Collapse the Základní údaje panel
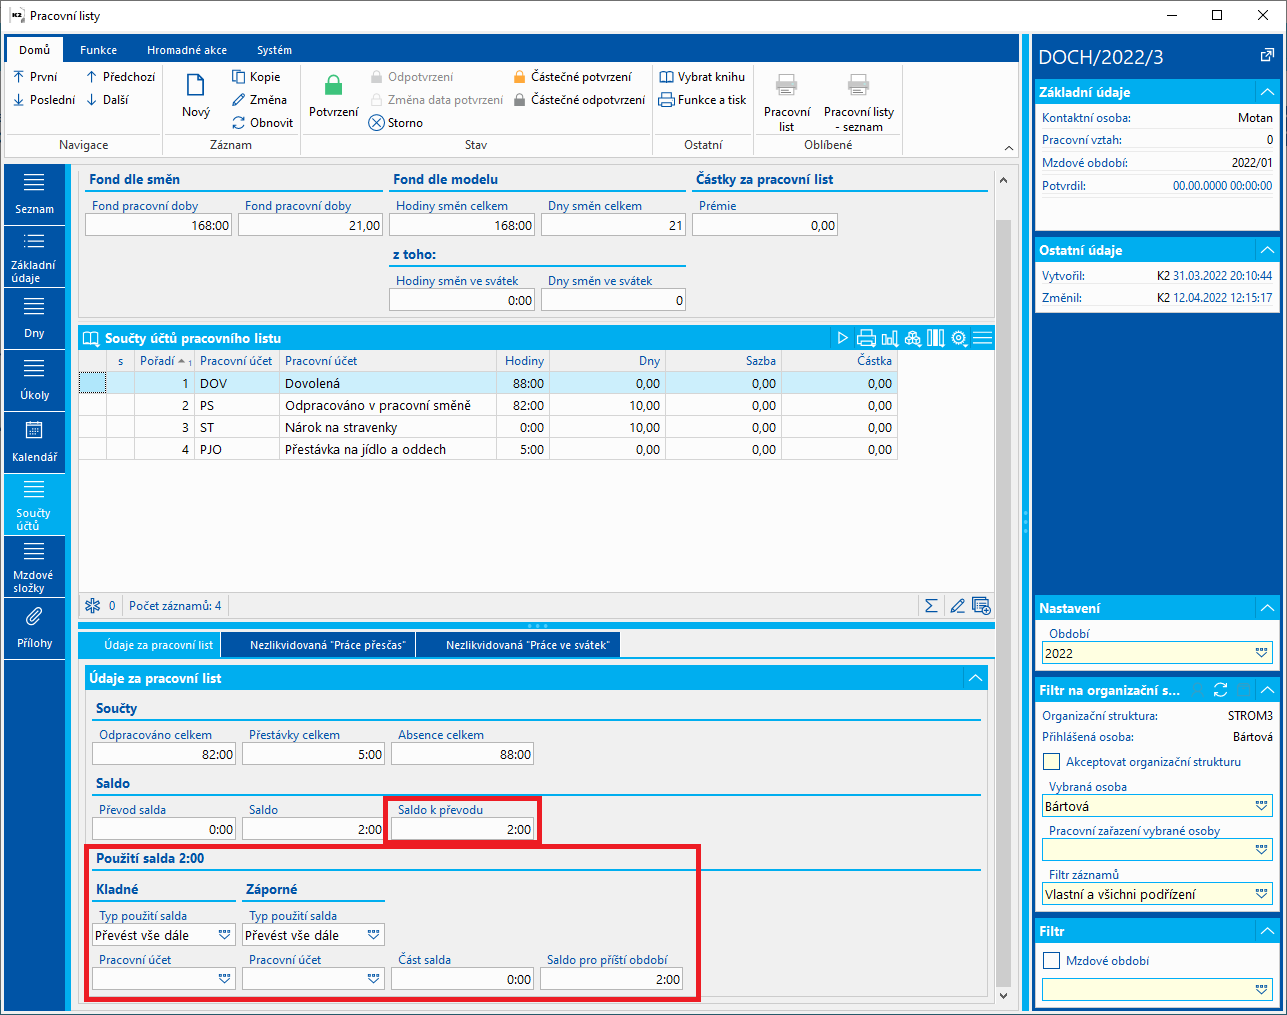 [1267, 92]
